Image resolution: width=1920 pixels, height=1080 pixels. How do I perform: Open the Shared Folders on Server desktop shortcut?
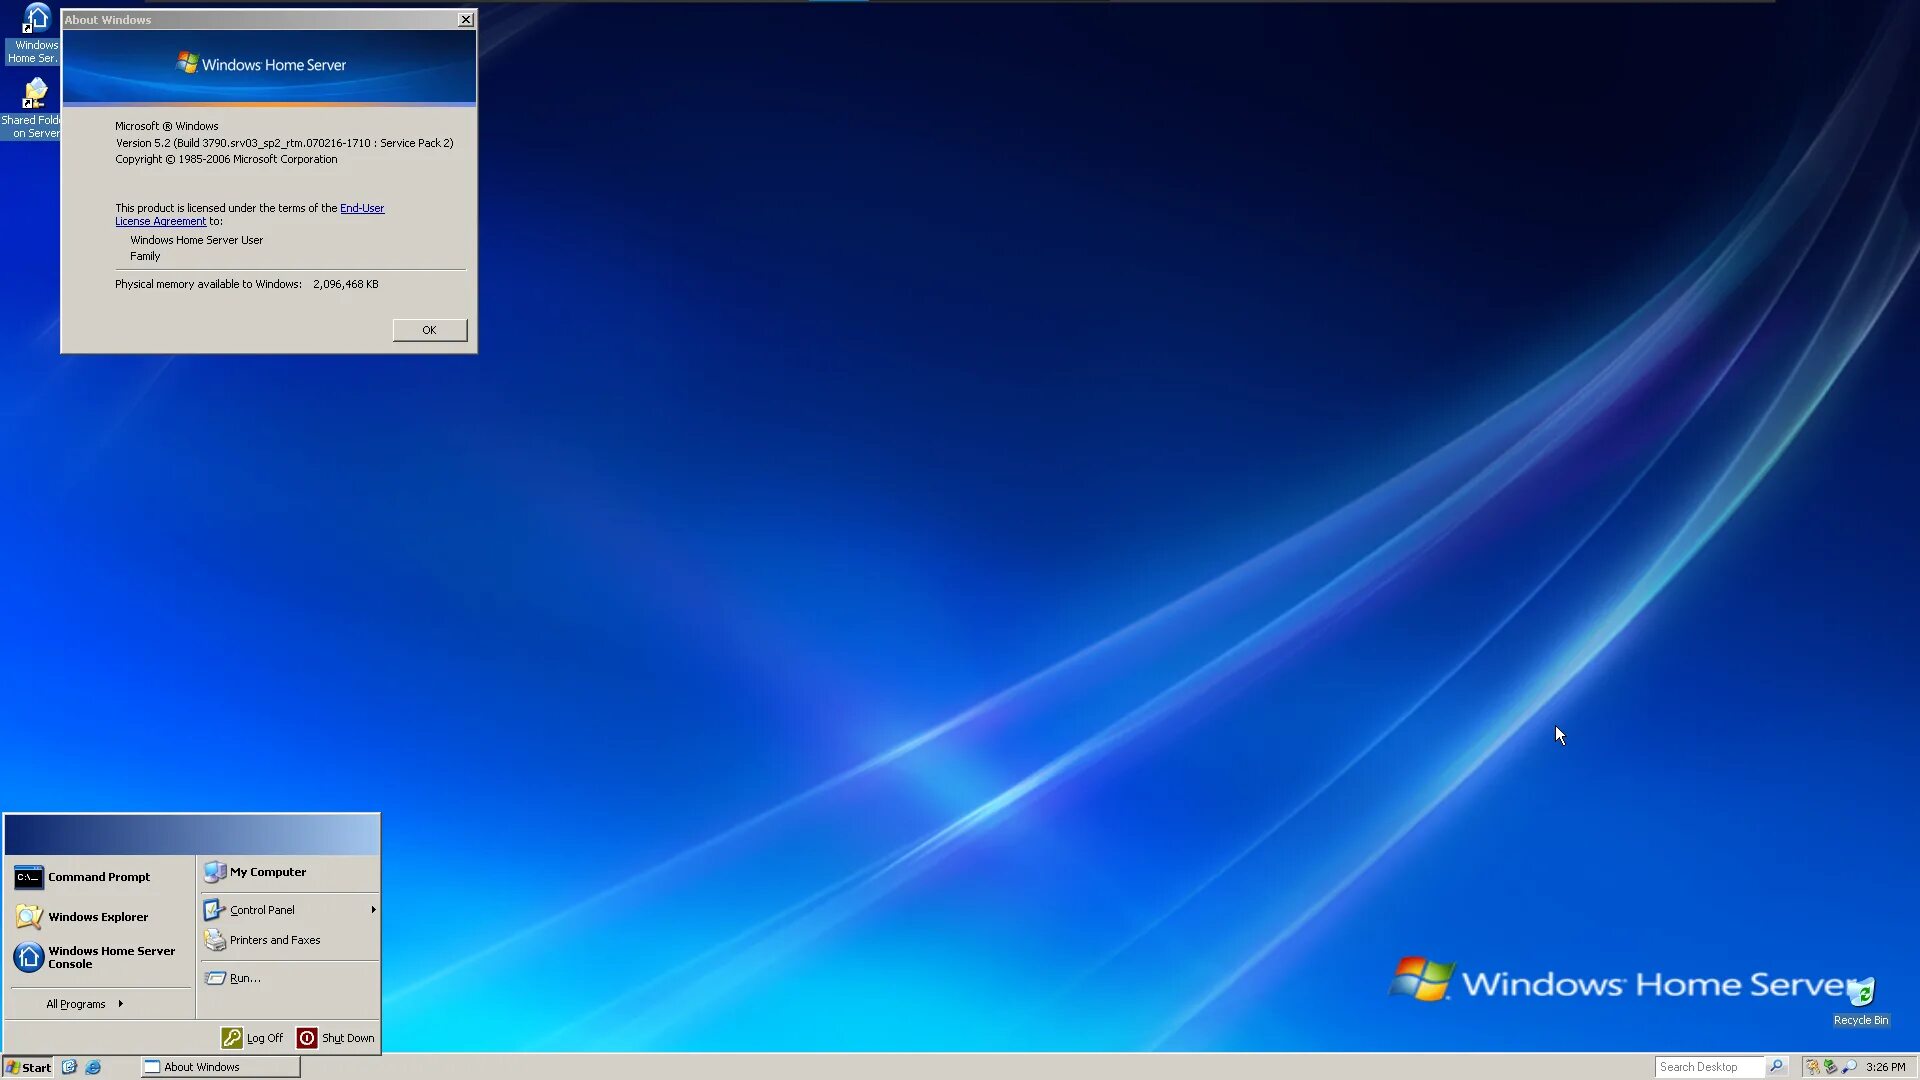tap(33, 95)
